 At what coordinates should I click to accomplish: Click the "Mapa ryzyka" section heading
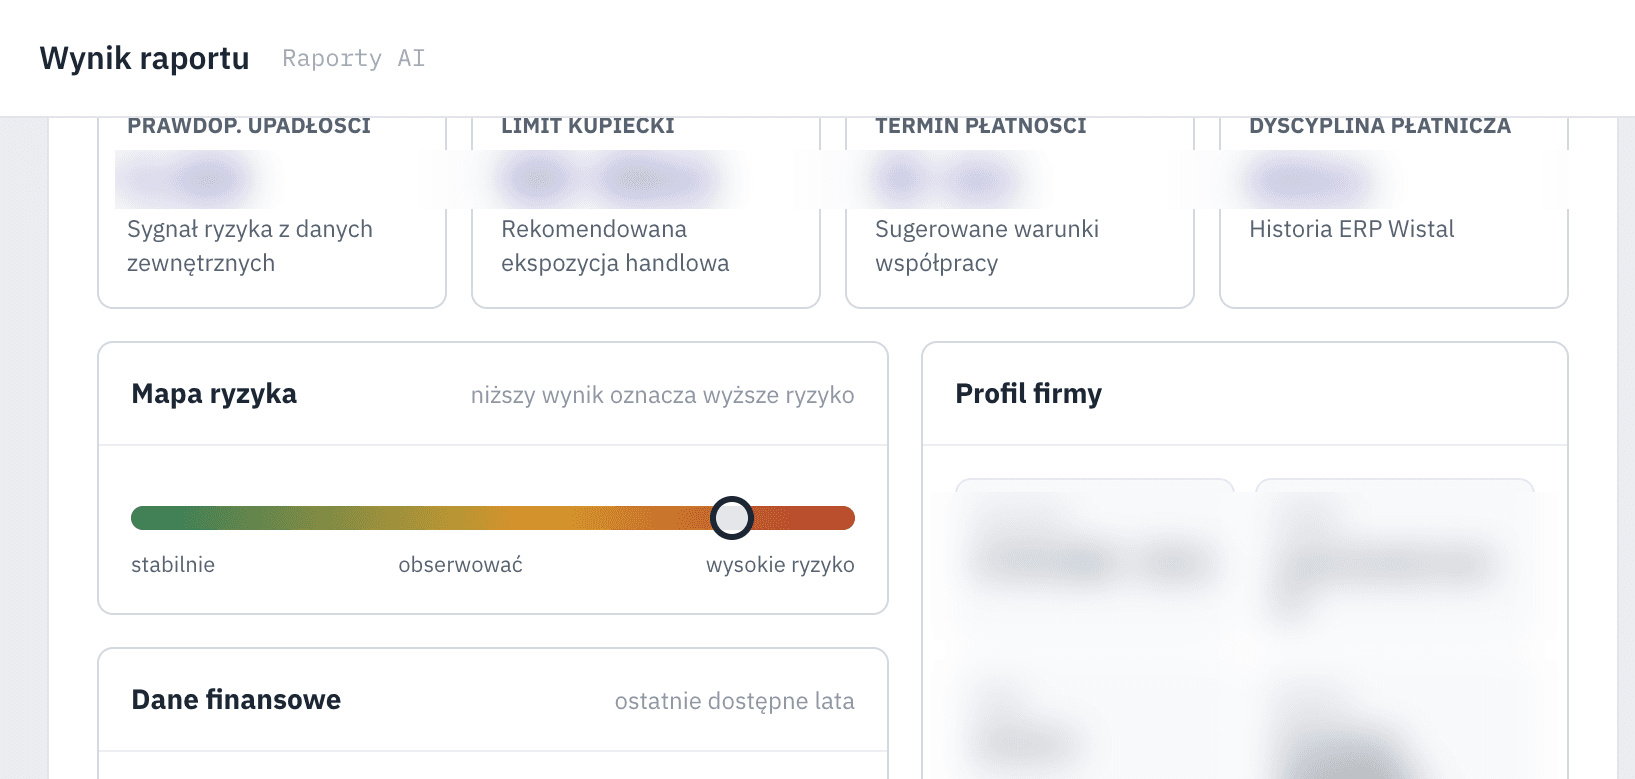point(214,394)
